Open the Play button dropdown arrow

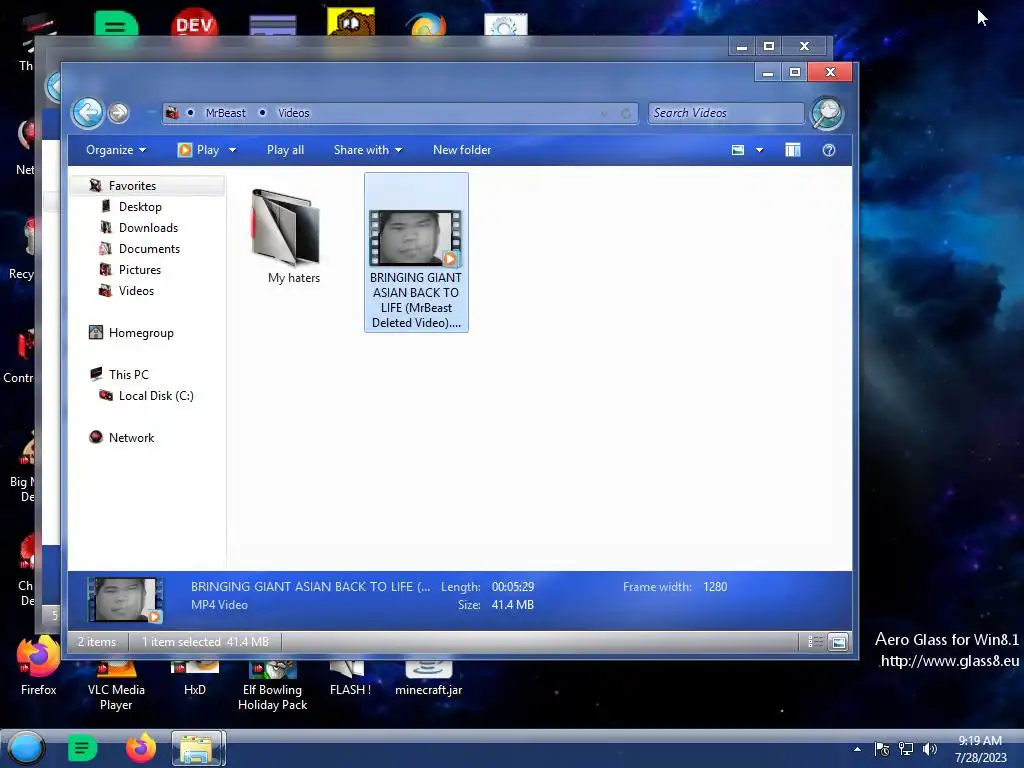coord(232,150)
